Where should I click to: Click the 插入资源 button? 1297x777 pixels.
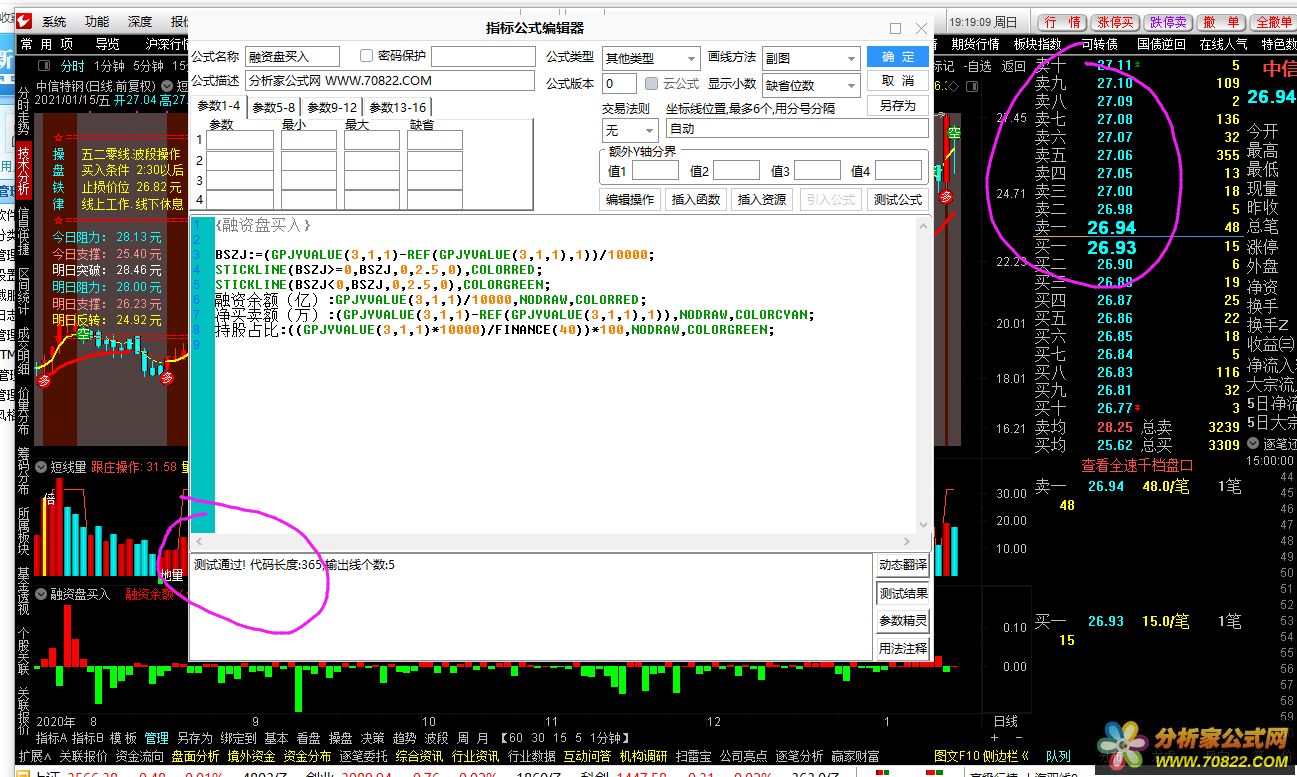(x=762, y=200)
